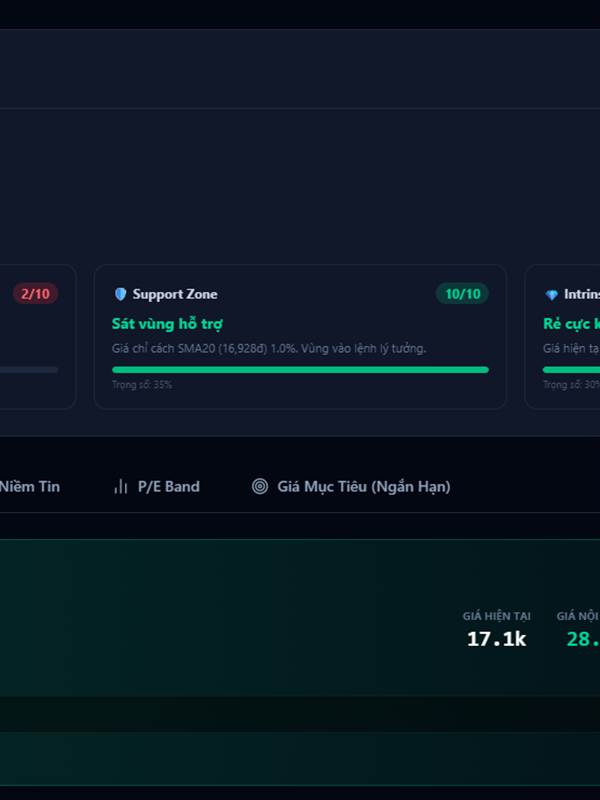Switch to Giá Mục Tiêu (Ngắn Hạn) tab
This screenshot has width=600, height=800.
[x=351, y=487]
